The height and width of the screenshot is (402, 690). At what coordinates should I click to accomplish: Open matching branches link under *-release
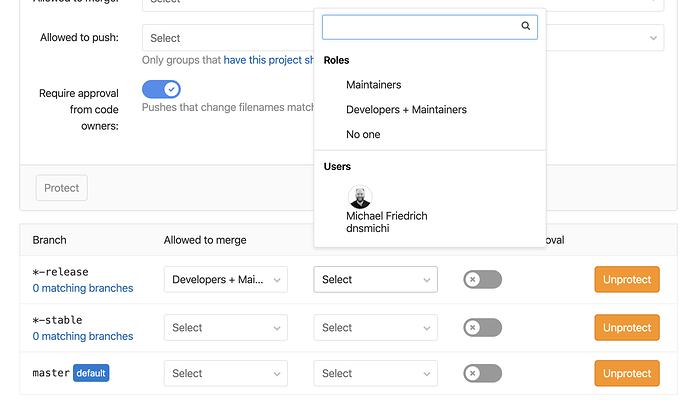[x=82, y=289]
